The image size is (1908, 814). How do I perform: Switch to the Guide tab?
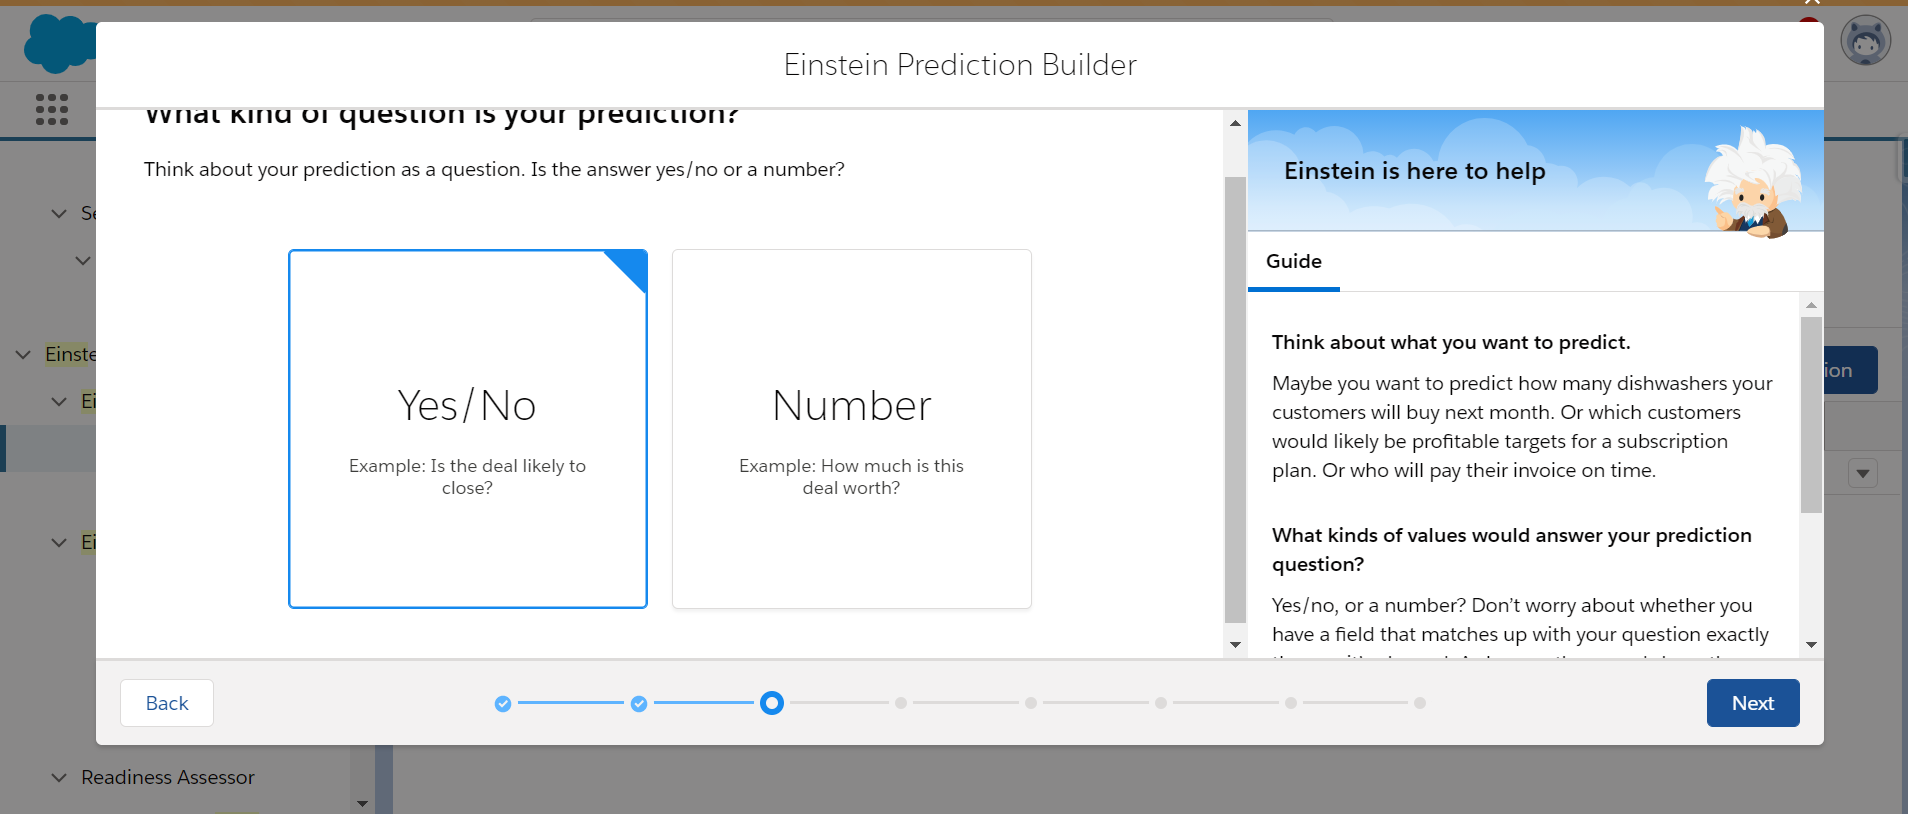pos(1293,261)
